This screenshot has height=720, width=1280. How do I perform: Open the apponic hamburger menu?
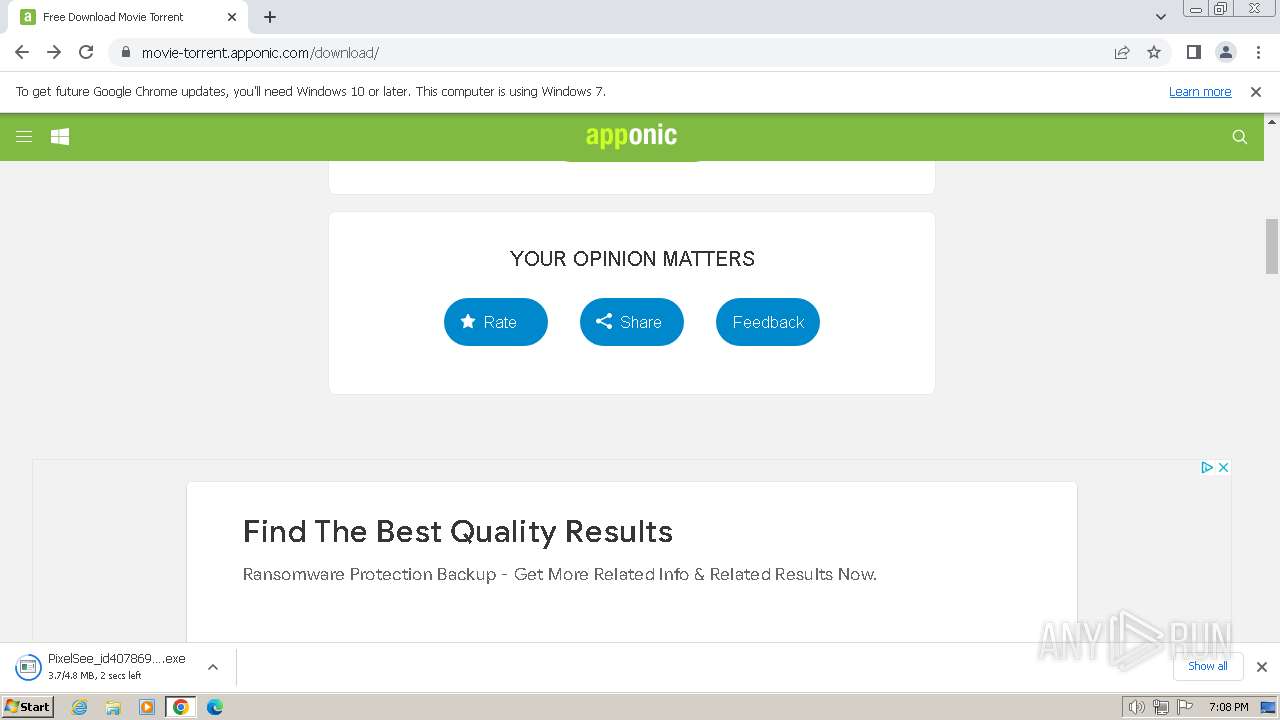pos(24,137)
